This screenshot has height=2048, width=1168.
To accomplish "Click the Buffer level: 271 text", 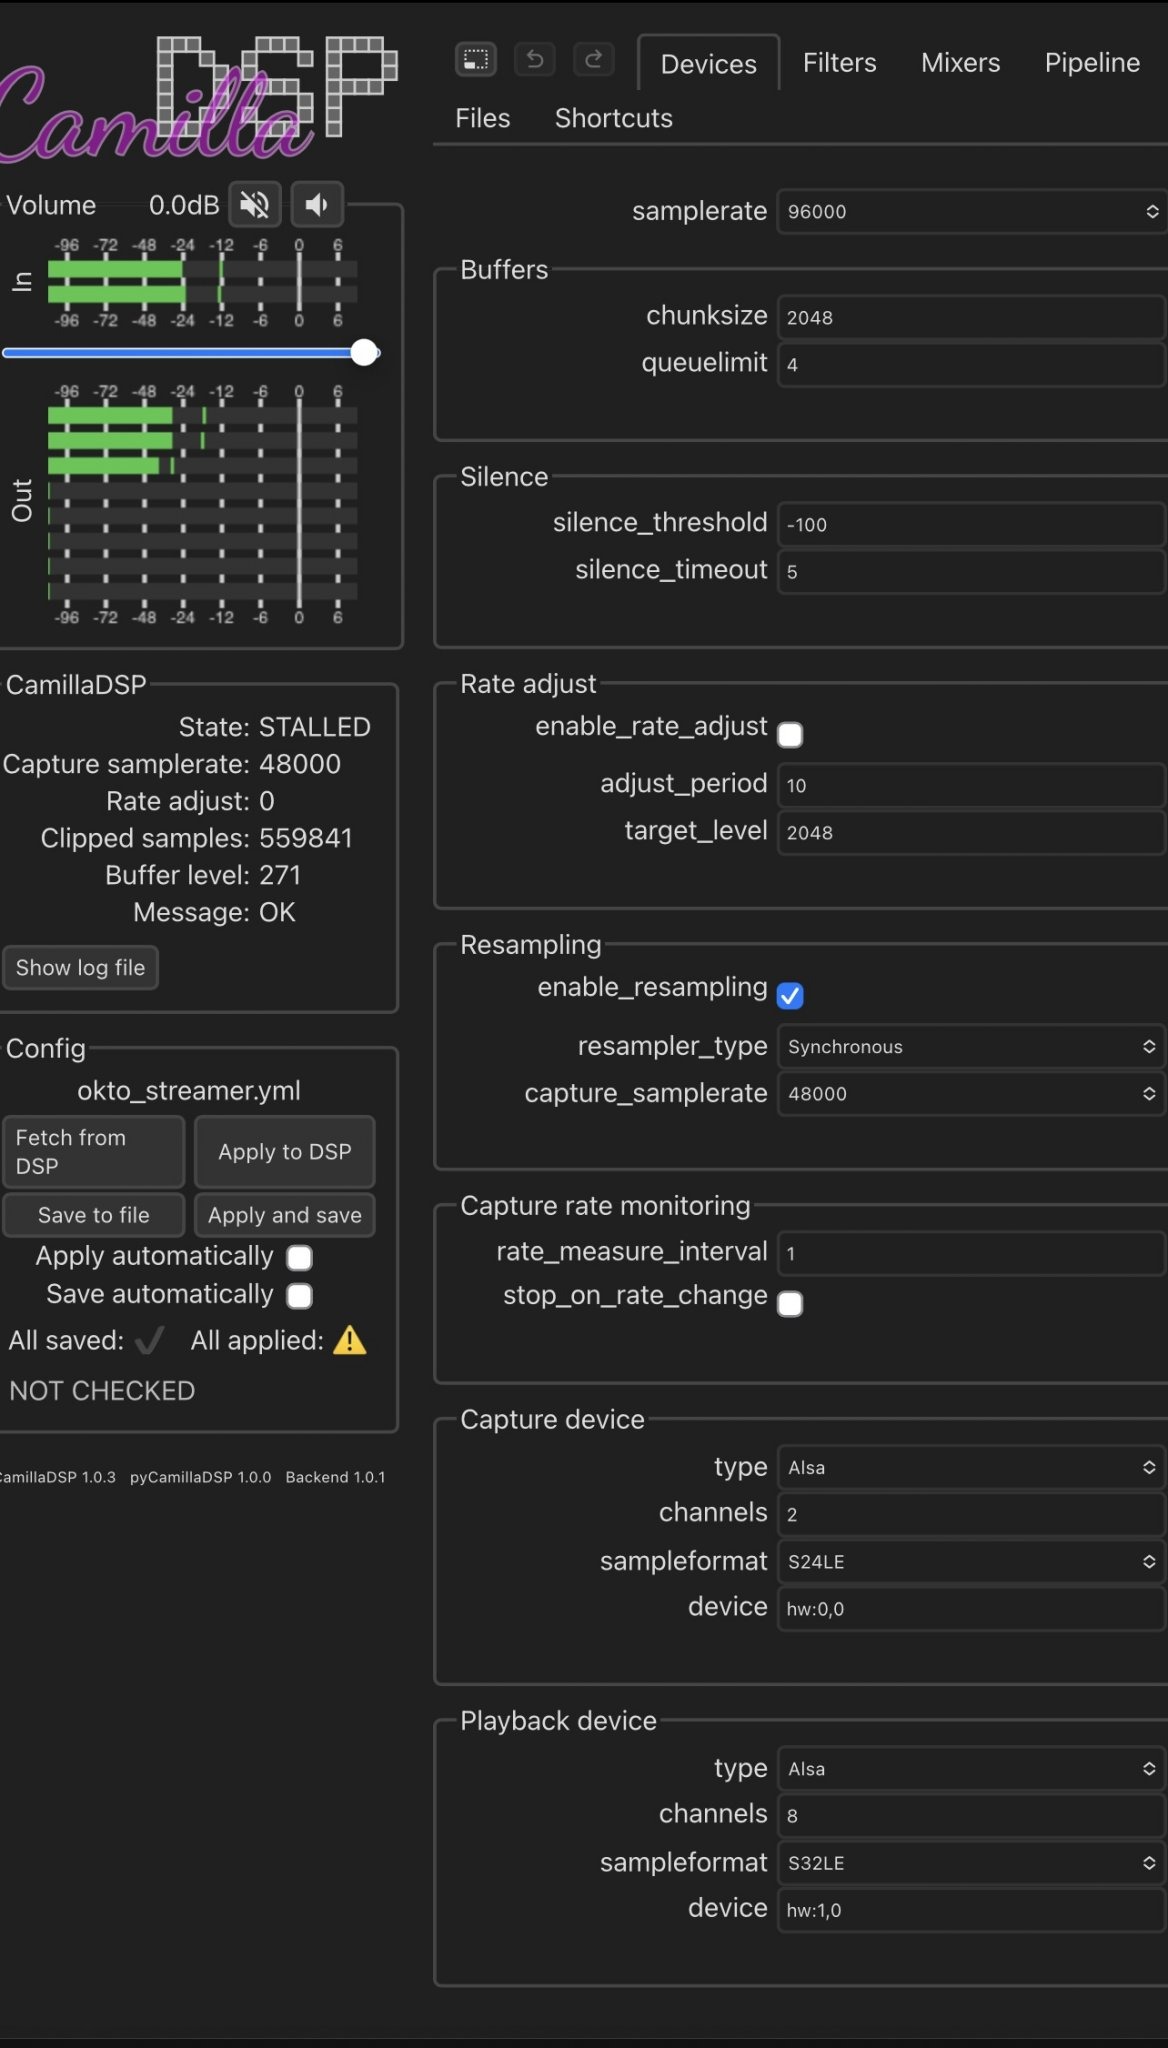I will 203,875.
